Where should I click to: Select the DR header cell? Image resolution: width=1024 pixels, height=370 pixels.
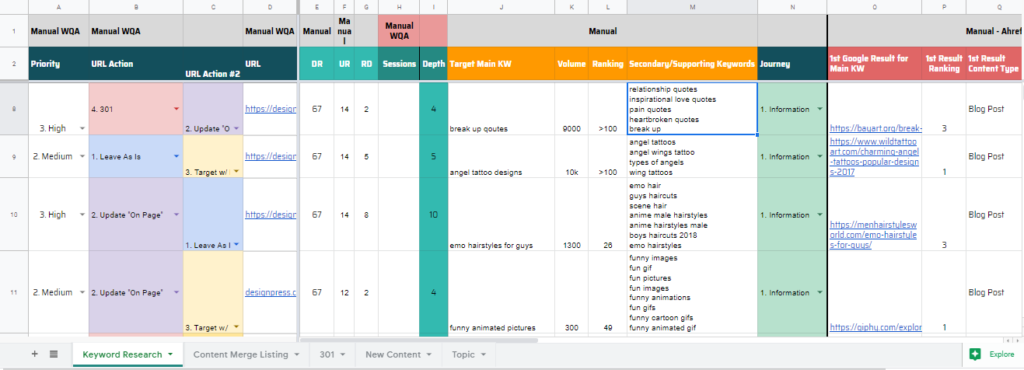click(x=317, y=64)
